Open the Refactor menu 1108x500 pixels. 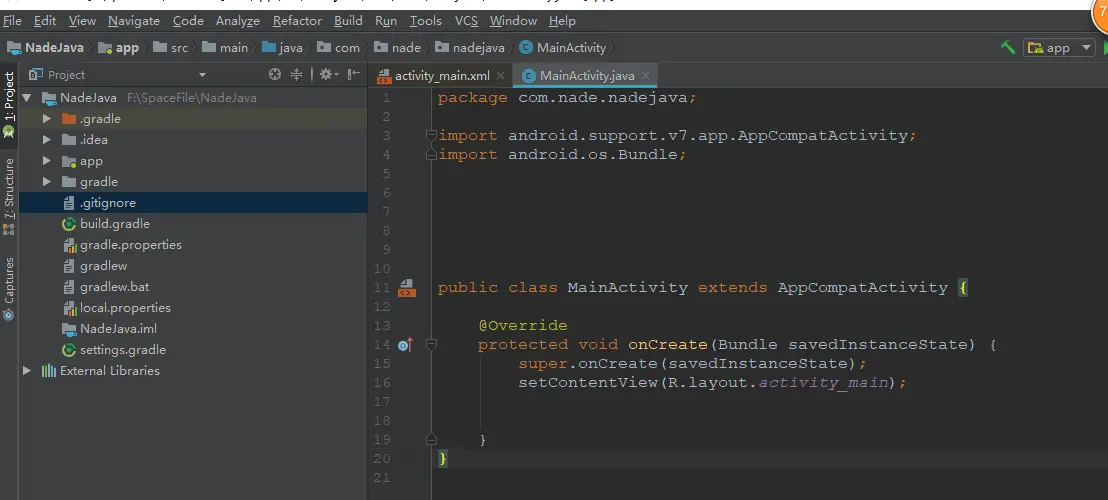point(297,21)
